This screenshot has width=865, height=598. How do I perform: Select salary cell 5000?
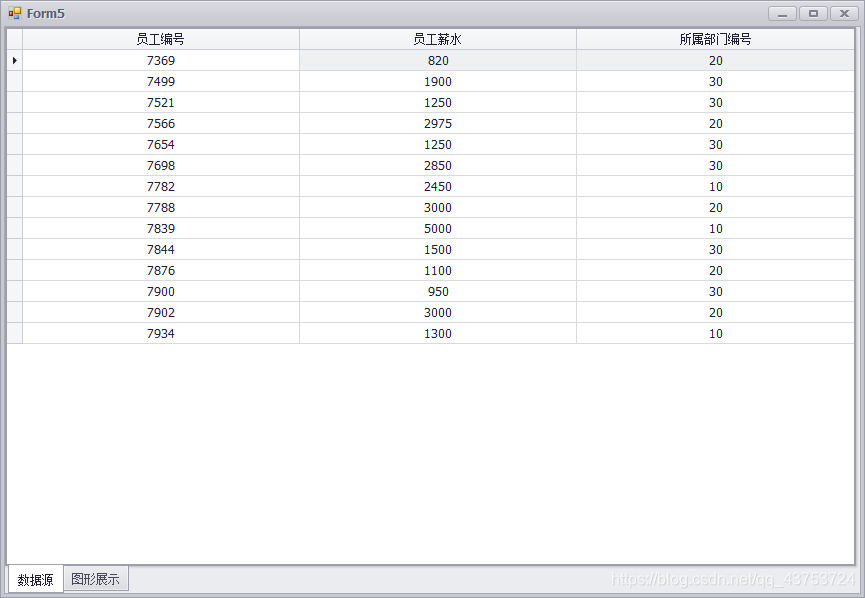tap(437, 228)
